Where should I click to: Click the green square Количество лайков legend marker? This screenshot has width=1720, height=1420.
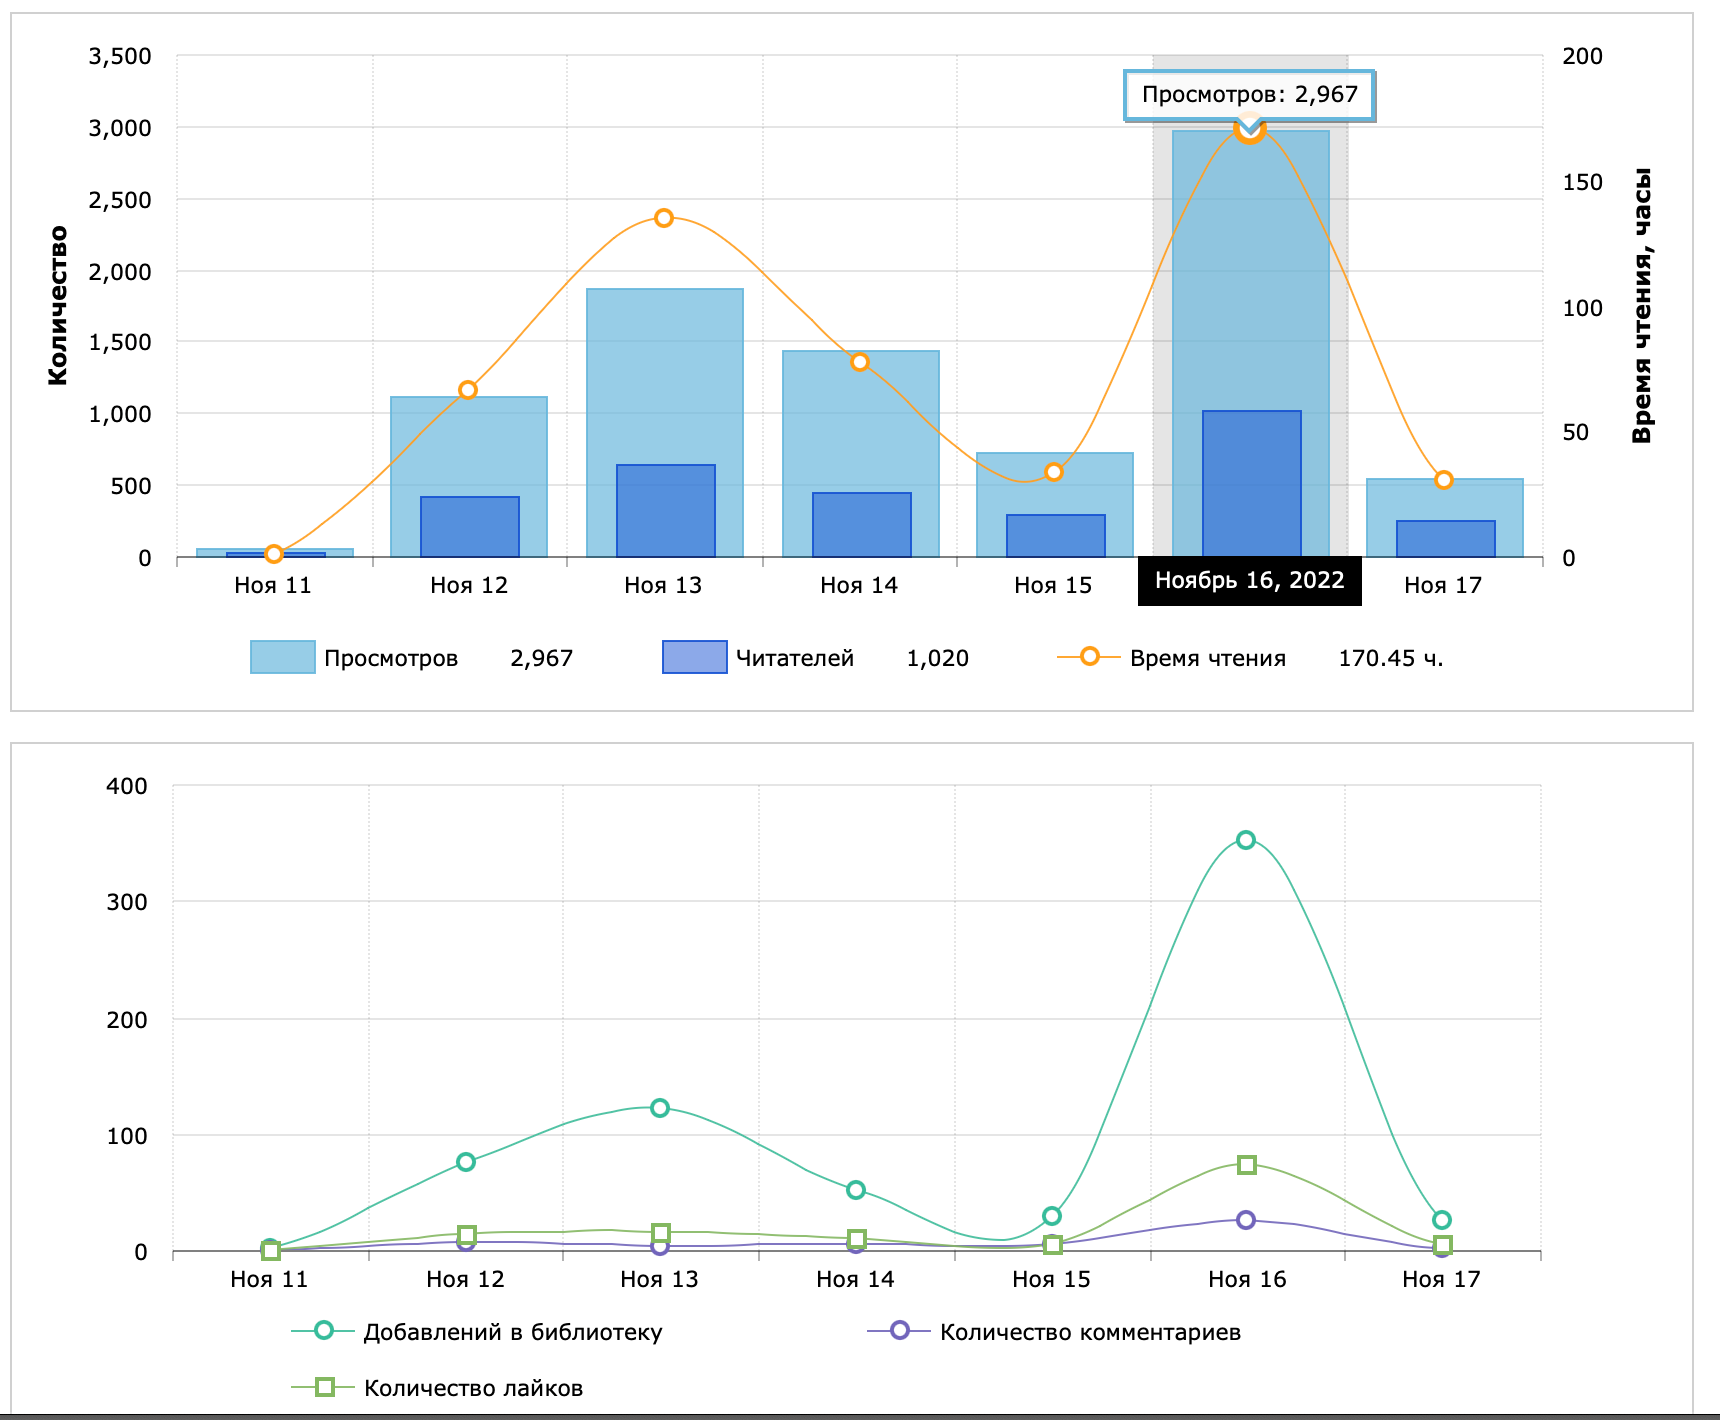[324, 1387]
